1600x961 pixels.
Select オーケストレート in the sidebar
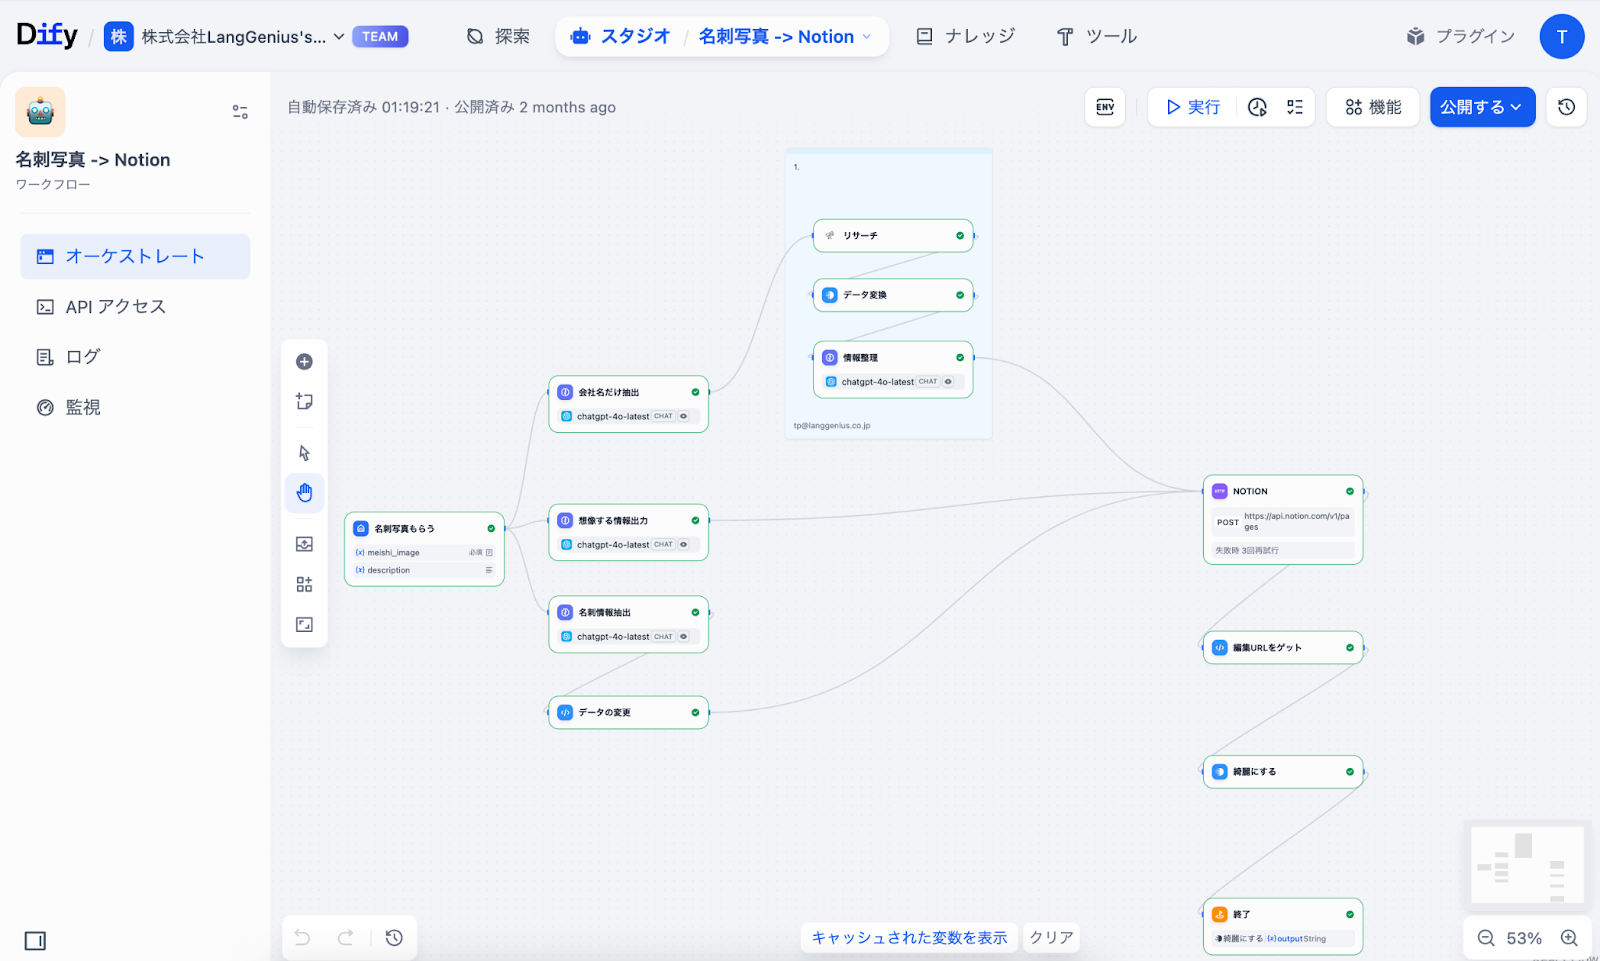coord(135,257)
